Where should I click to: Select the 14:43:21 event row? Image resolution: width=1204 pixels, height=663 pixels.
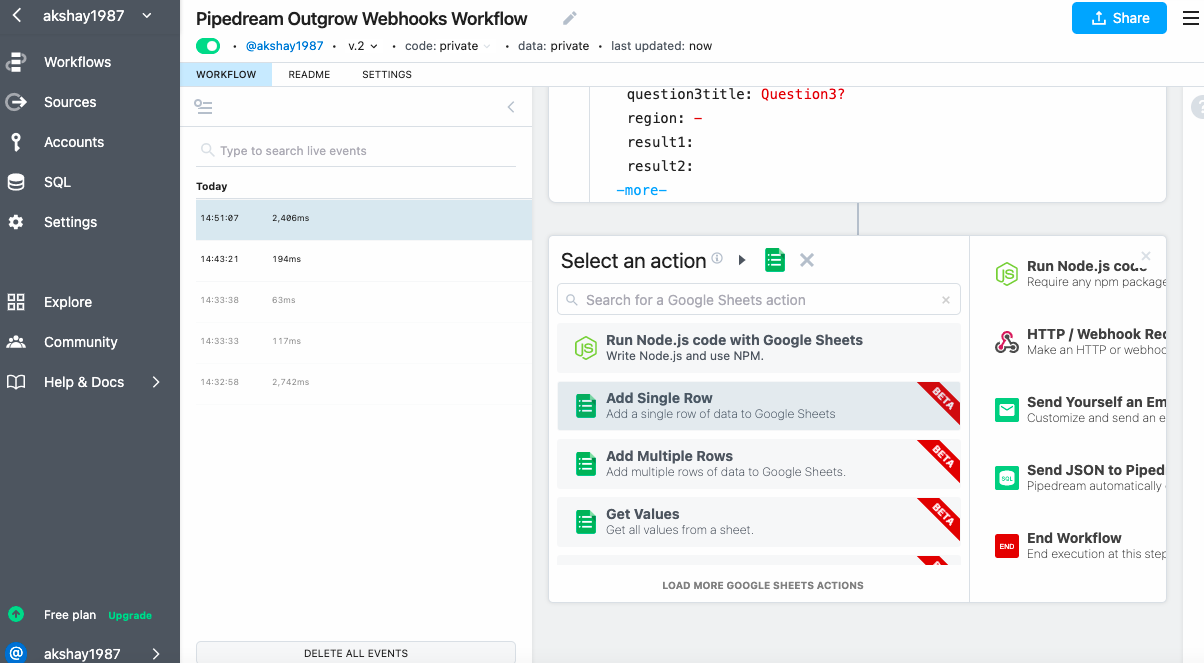point(364,259)
